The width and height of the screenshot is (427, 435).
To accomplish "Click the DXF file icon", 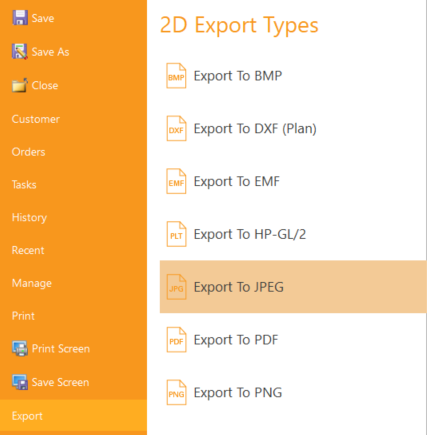I will click(x=176, y=128).
